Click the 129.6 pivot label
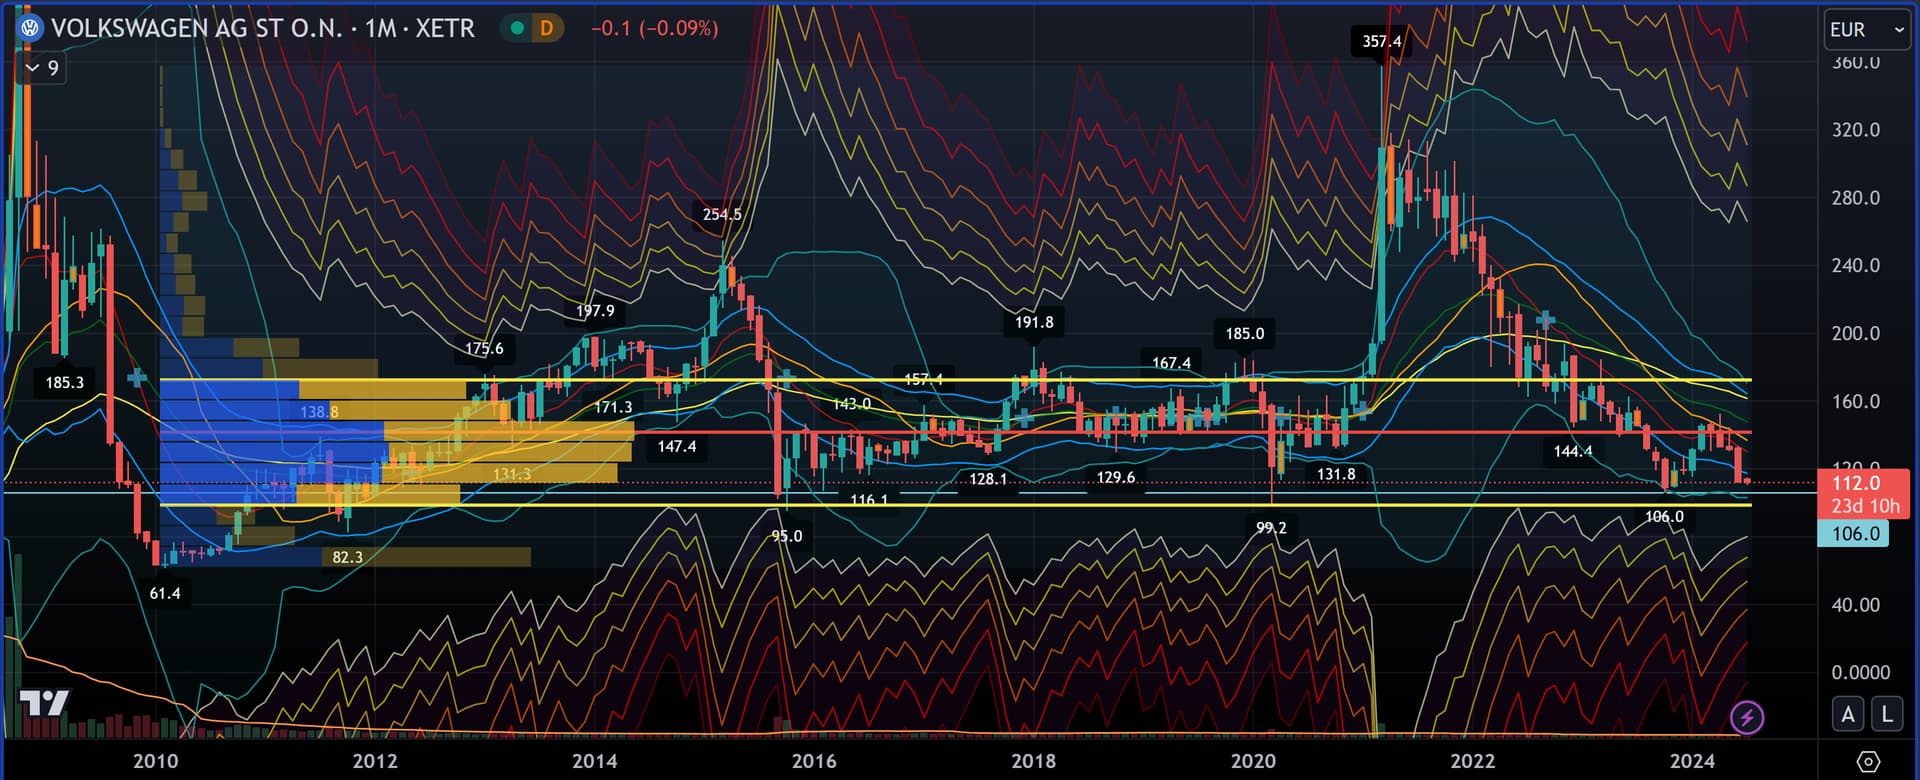This screenshot has width=1920, height=780. click(x=1116, y=477)
